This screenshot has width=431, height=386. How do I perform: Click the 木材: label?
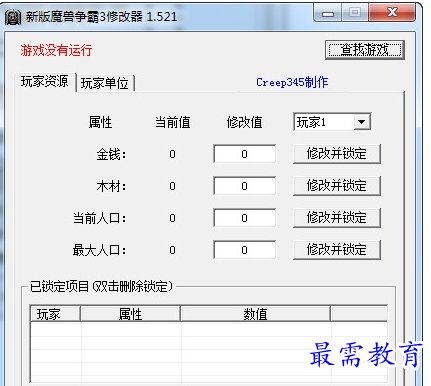pyautogui.click(x=111, y=186)
